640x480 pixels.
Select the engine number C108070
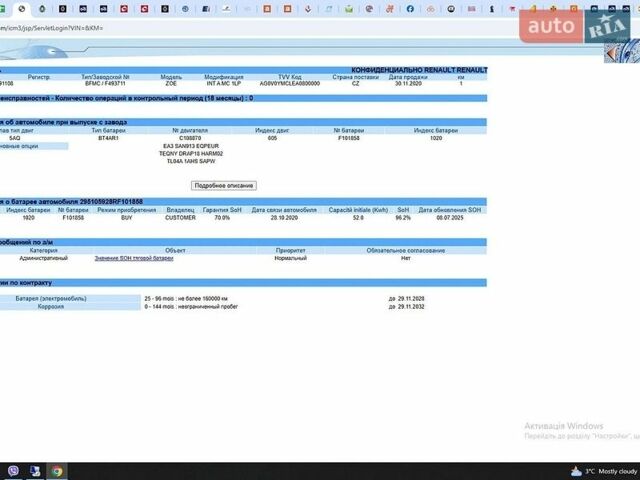[190, 138]
